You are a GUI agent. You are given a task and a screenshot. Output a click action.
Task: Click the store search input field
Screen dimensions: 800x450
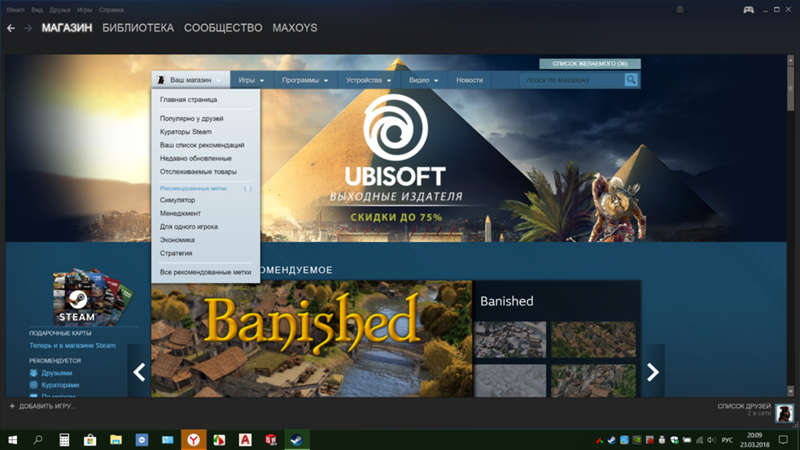click(x=572, y=80)
